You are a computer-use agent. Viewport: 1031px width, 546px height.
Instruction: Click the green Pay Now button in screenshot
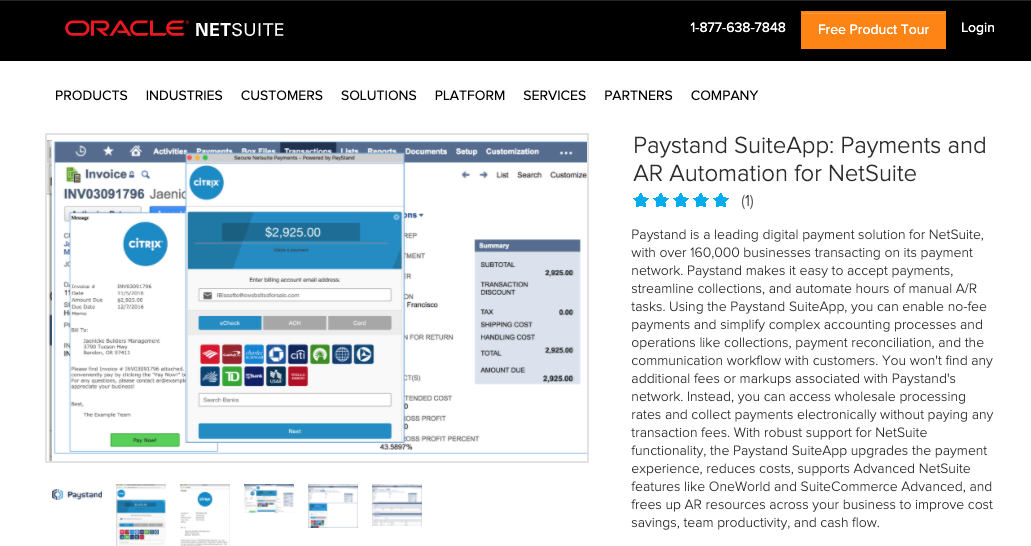click(x=145, y=440)
